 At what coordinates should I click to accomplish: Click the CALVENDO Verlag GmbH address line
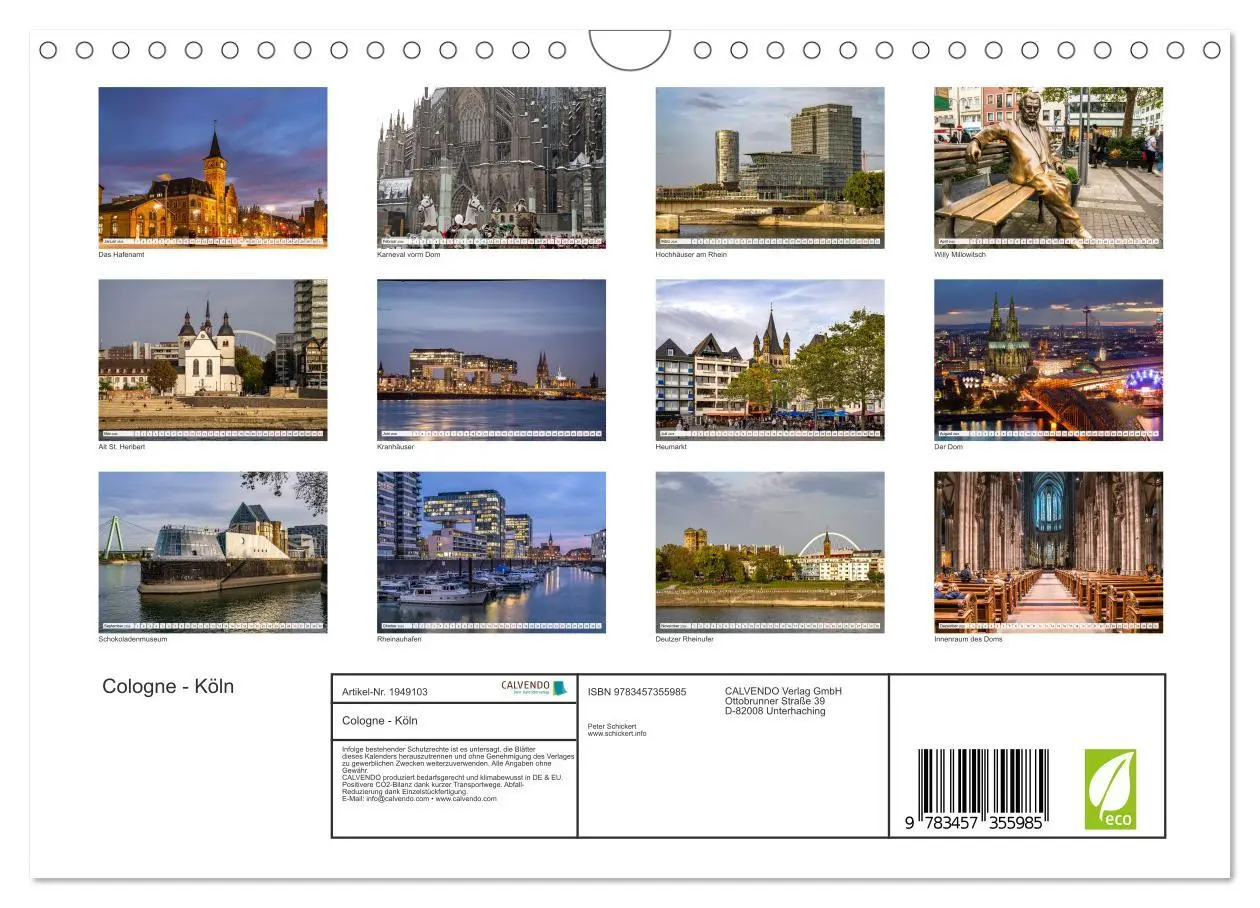pyautogui.click(x=783, y=691)
